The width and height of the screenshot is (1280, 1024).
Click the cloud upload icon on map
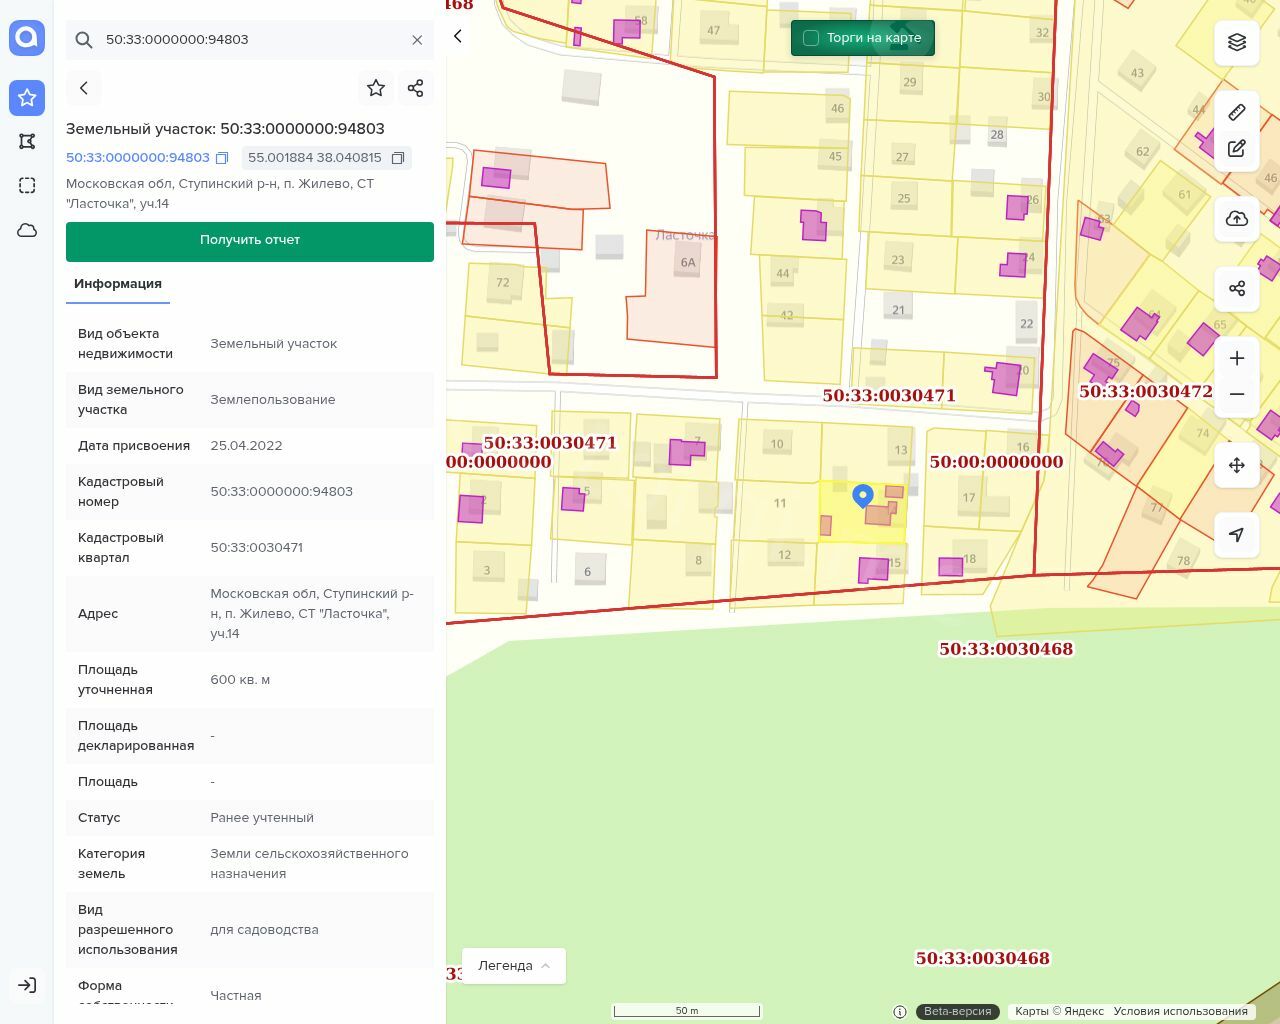(x=1236, y=219)
